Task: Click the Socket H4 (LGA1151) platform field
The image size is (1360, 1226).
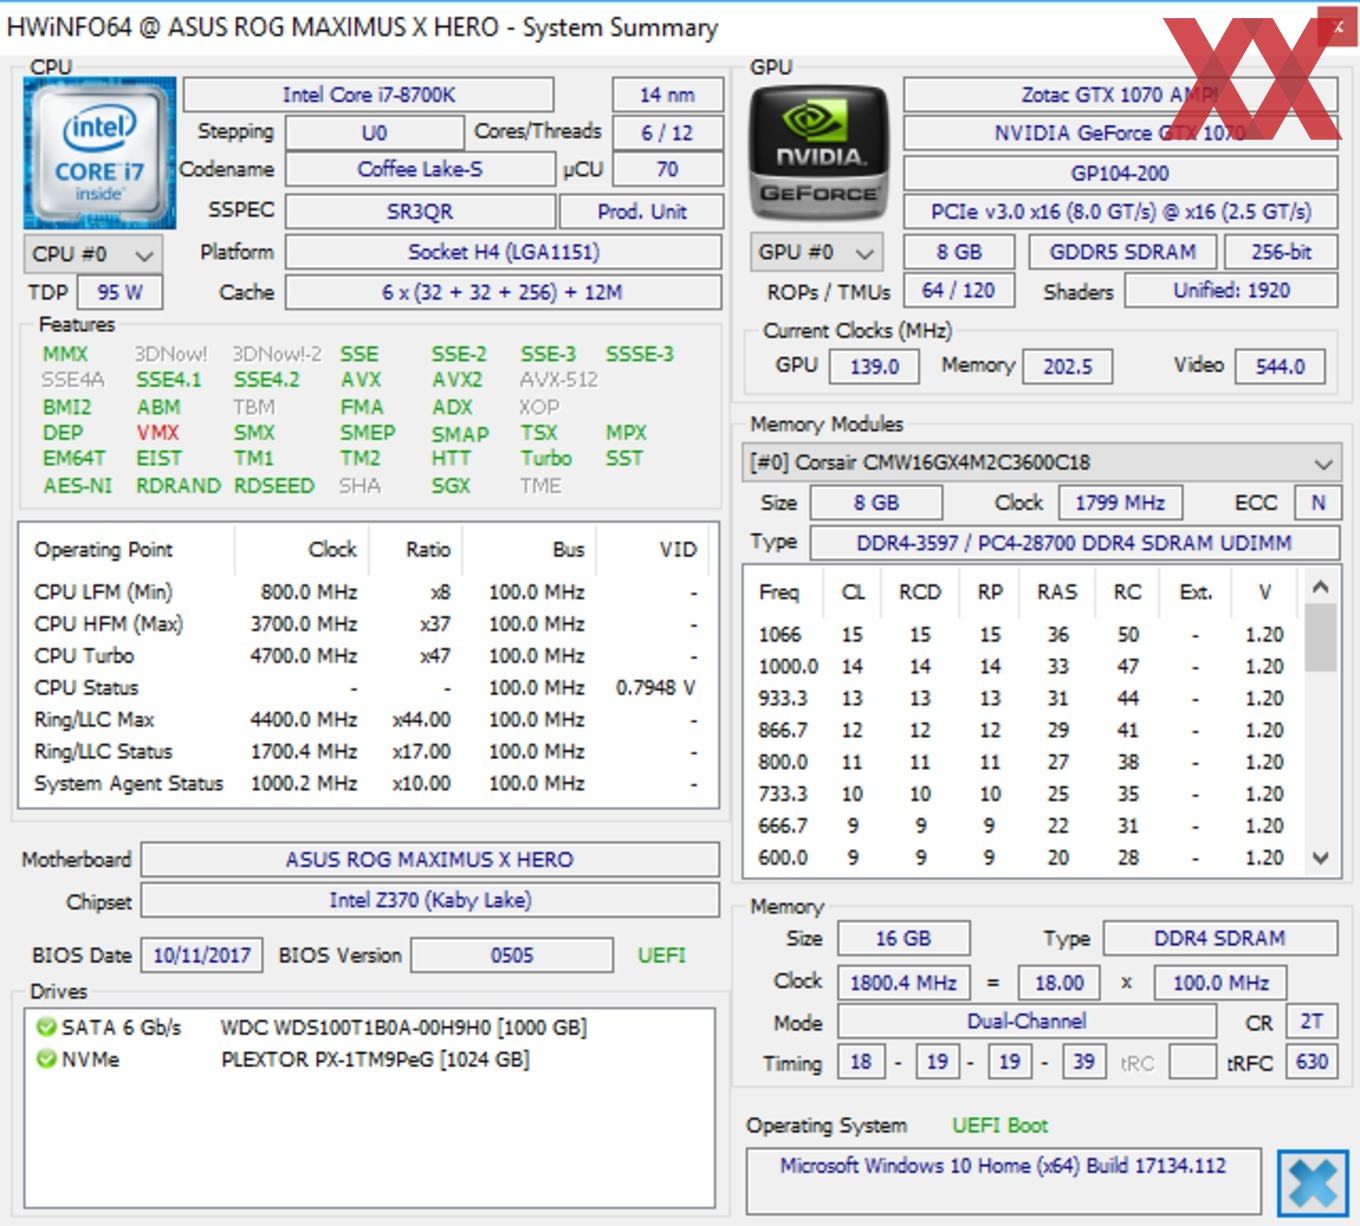Action: pos(503,252)
